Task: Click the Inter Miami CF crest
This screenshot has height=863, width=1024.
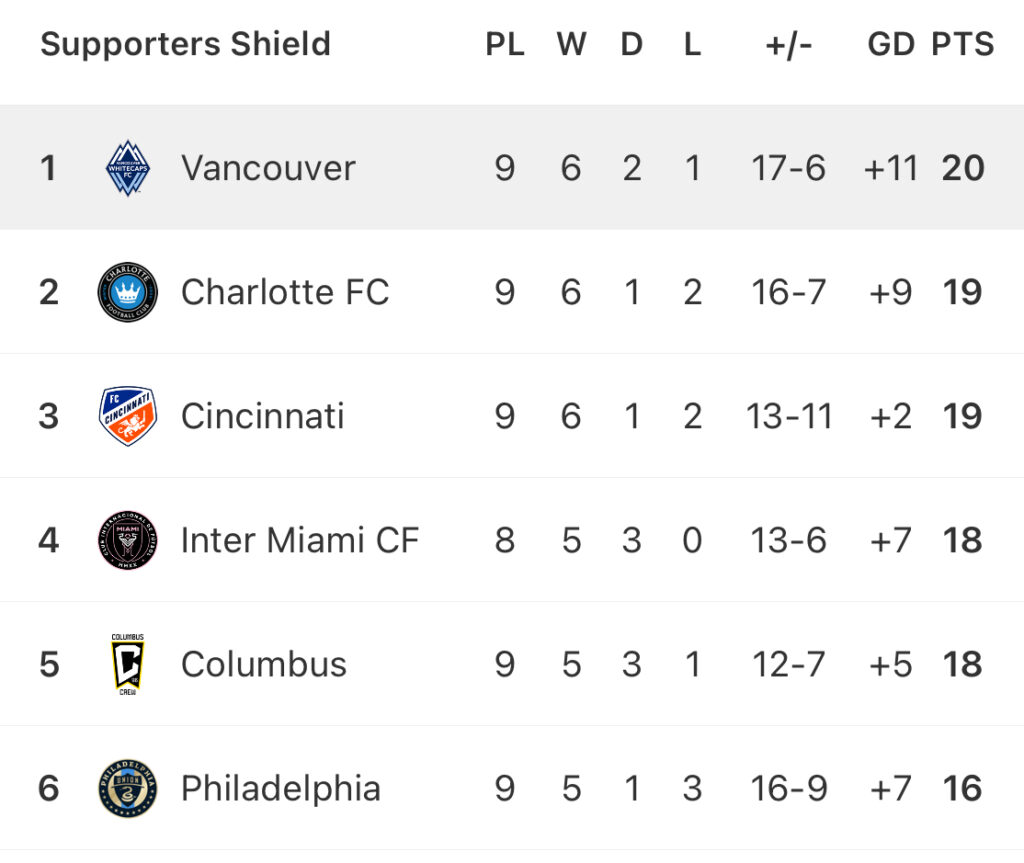Action: coord(127,540)
